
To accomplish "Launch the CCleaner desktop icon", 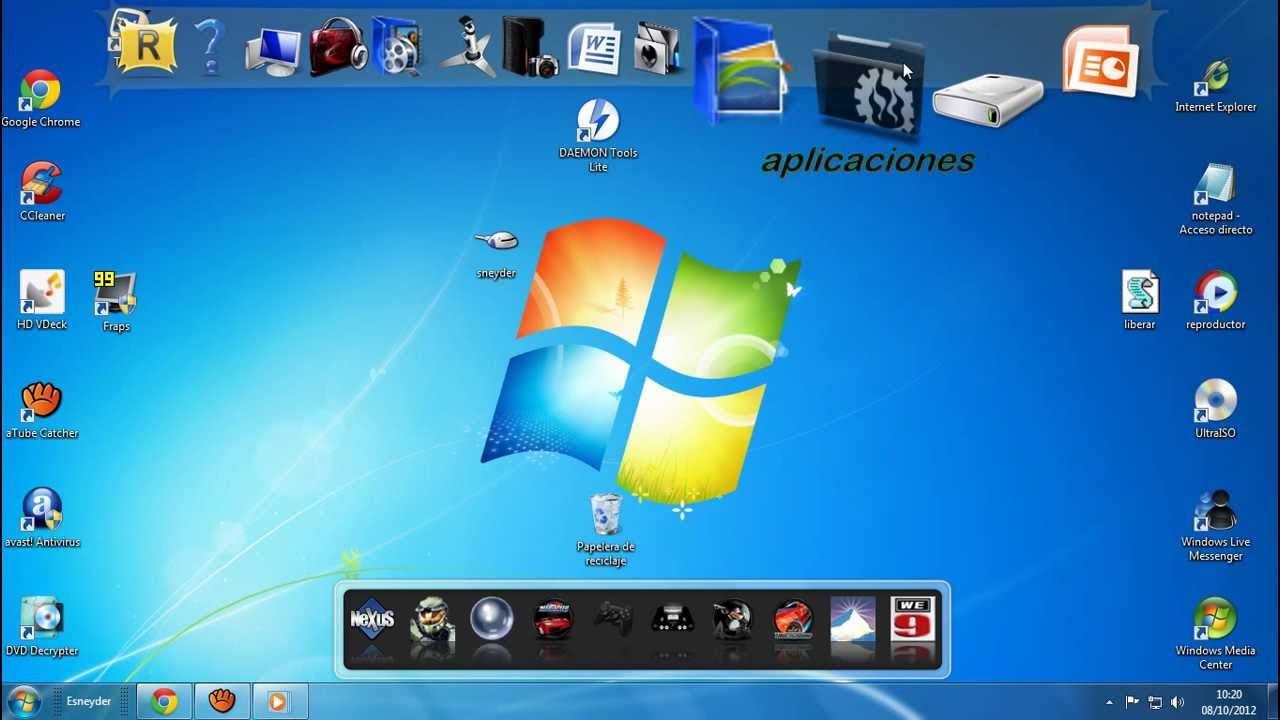I will point(42,192).
